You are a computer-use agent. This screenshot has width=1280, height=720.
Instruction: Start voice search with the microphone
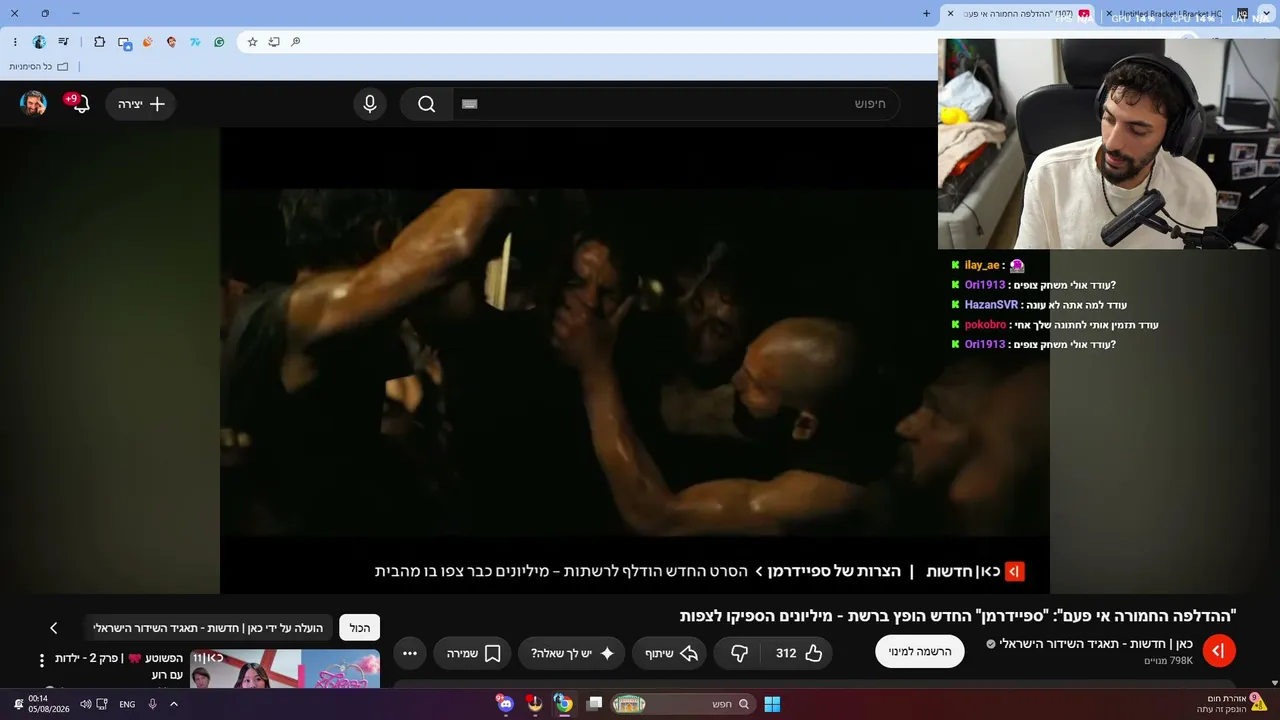pyautogui.click(x=370, y=104)
